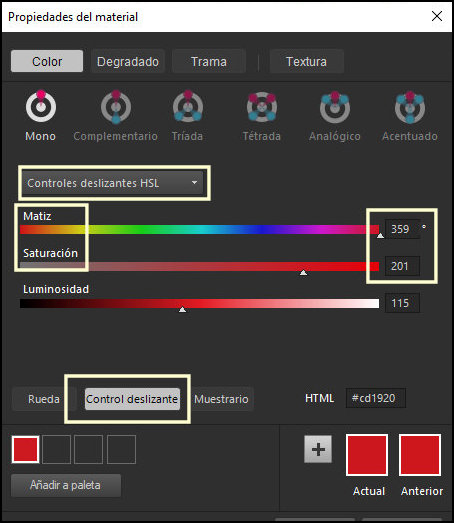
Task: Click the red palette swatch
Action: [25, 449]
